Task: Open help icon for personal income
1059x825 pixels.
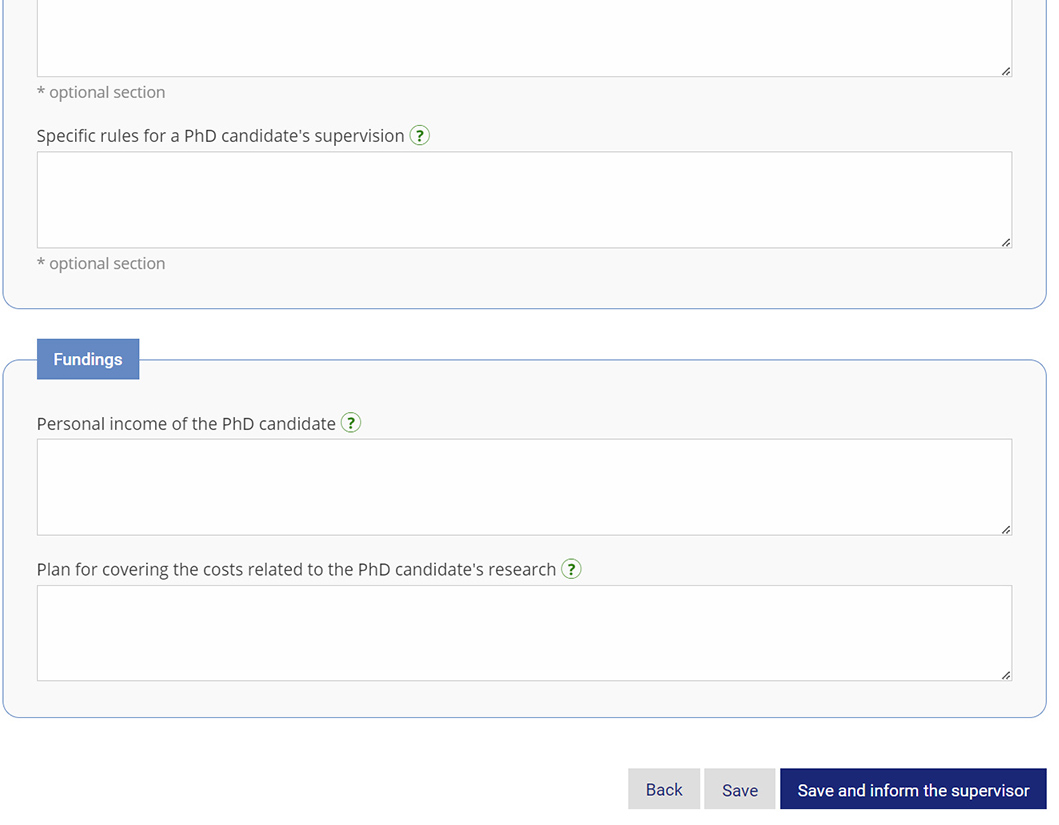Action: (351, 423)
